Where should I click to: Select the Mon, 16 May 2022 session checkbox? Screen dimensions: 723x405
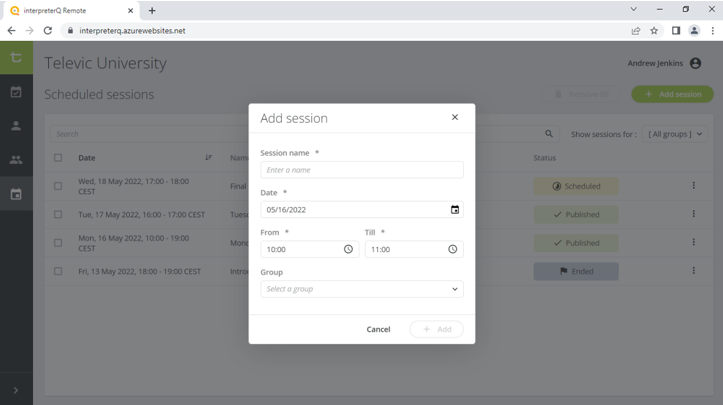[58, 243]
